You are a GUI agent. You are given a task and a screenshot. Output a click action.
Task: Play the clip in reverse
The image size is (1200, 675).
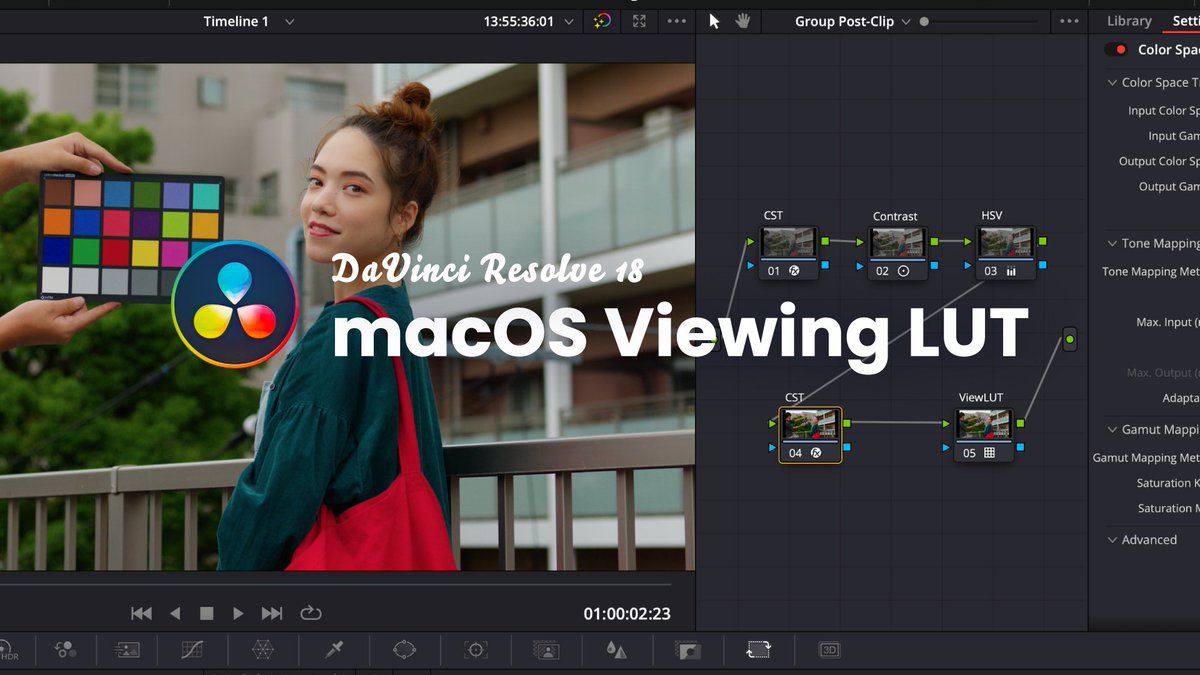click(x=175, y=613)
